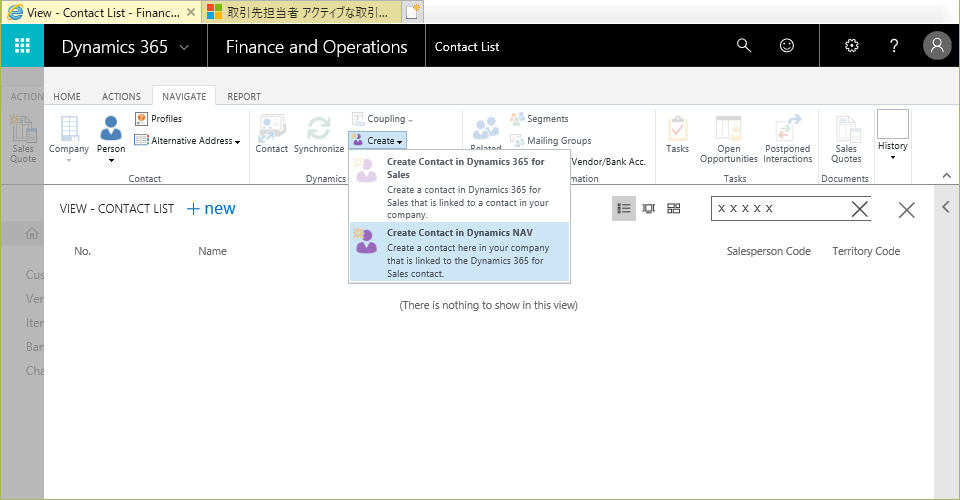Expand the right side pane chevron
The width and height of the screenshot is (960, 500).
(x=946, y=207)
